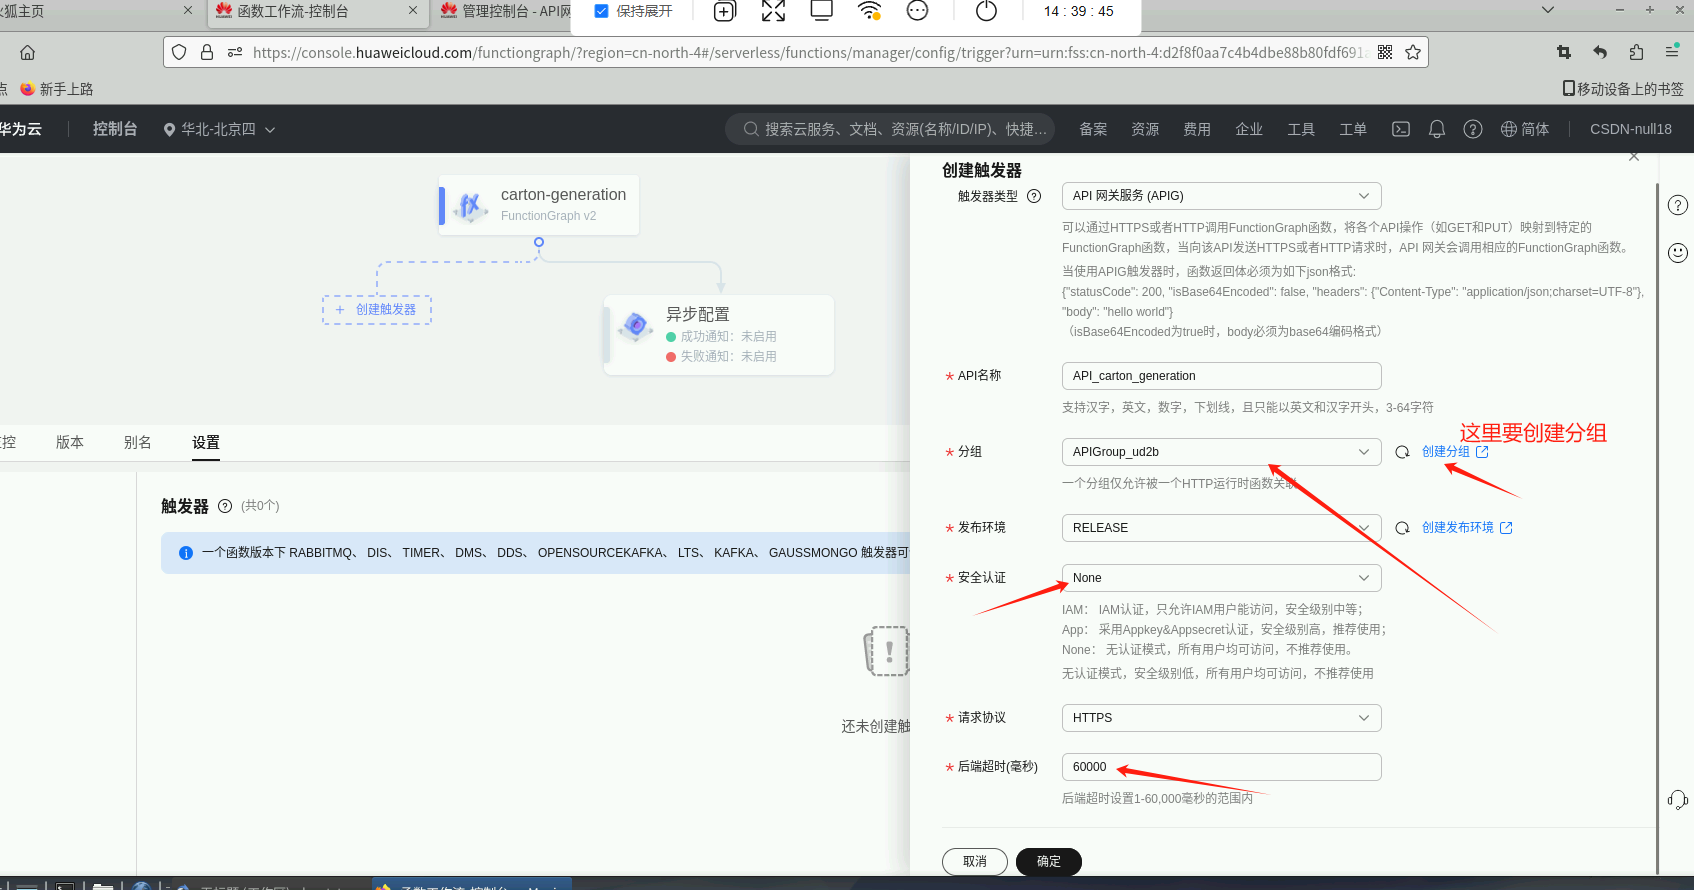This screenshot has height=890, width=1694.
Task: Open the 分组 dropdown APIGroup_ud2b
Action: (1221, 452)
